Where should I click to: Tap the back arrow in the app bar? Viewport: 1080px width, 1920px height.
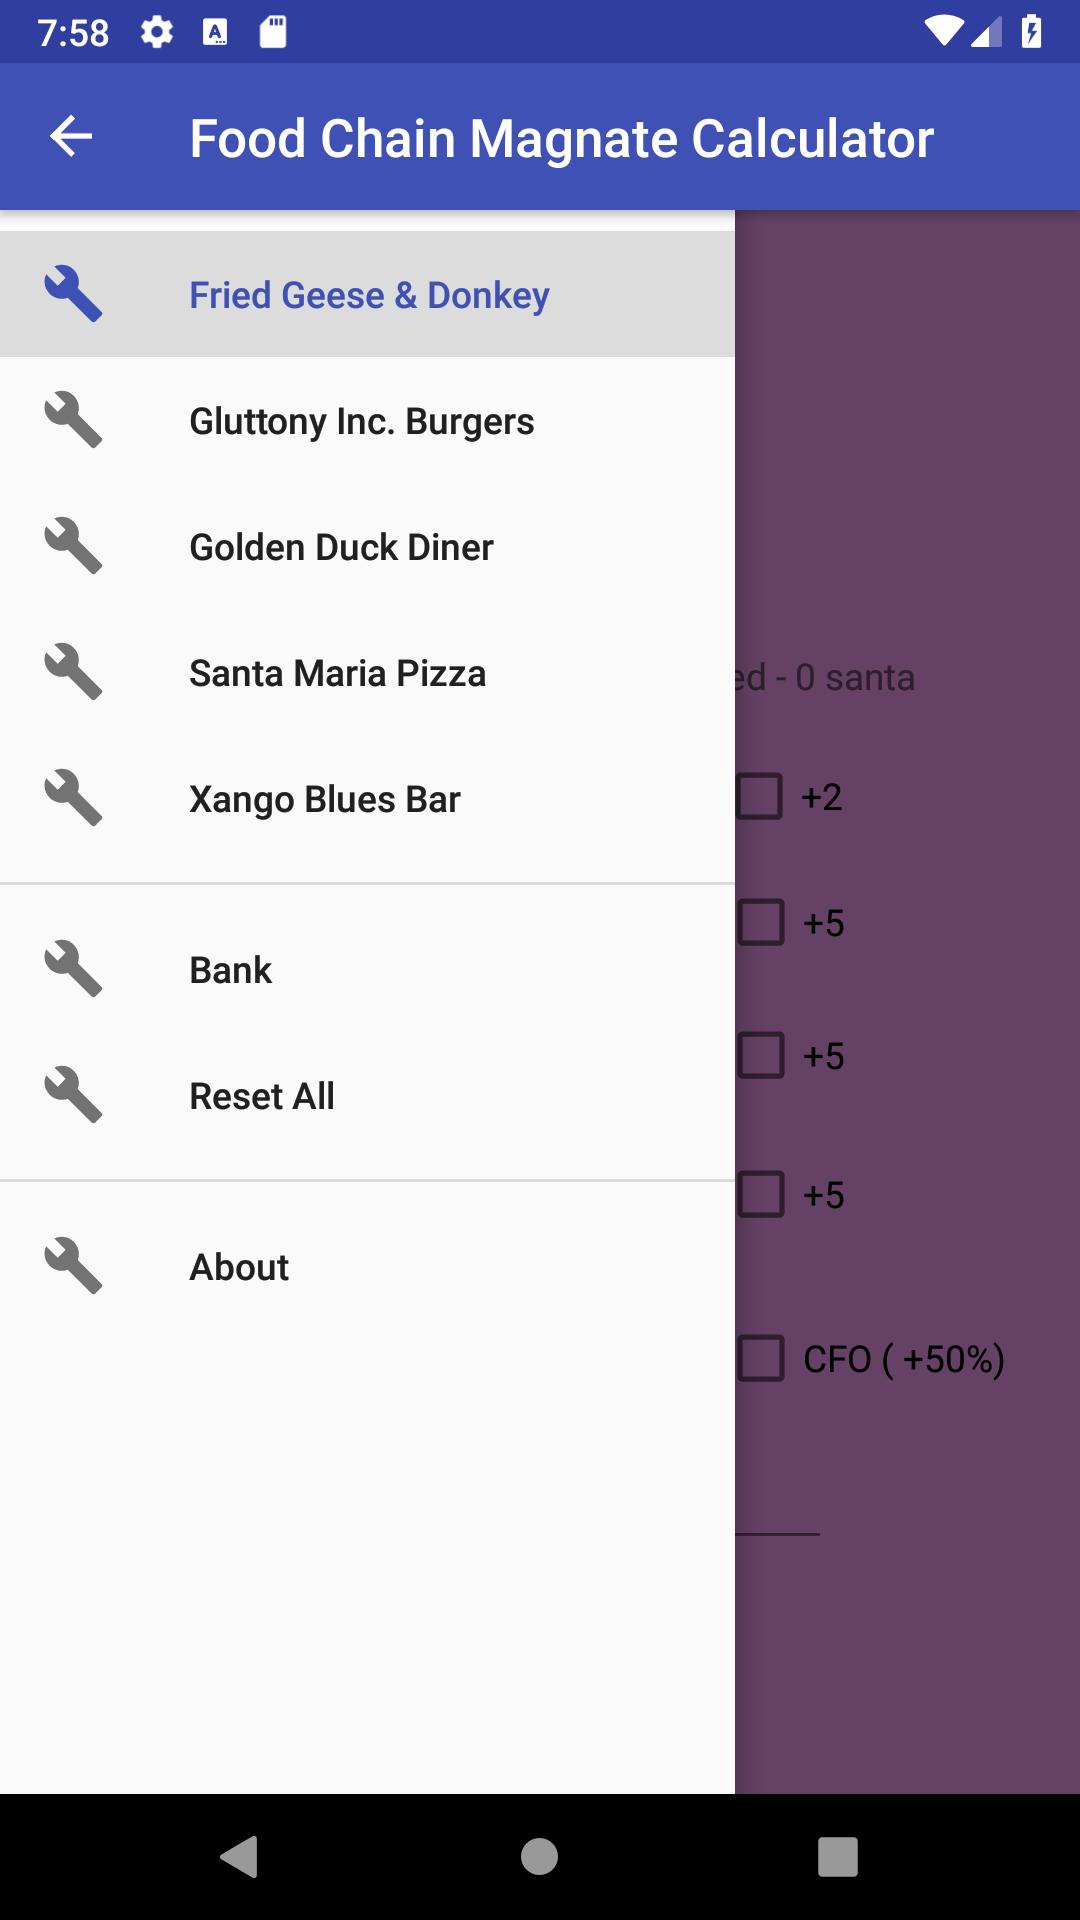[71, 137]
